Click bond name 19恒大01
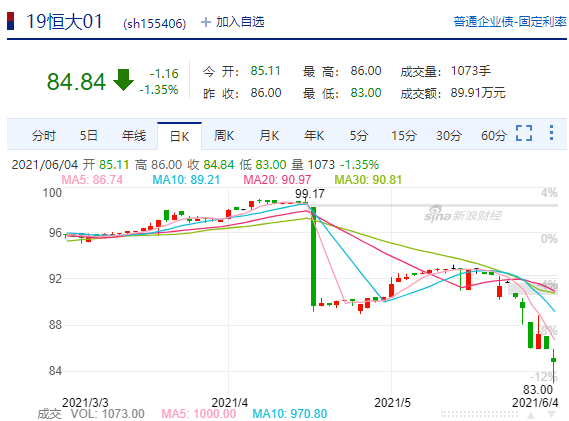 pyautogui.click(x=64, y=21)
